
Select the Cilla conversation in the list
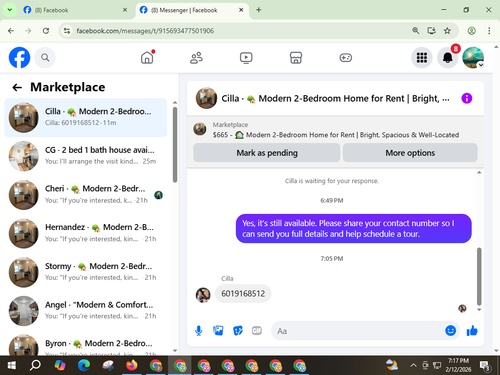coord(86,117)
